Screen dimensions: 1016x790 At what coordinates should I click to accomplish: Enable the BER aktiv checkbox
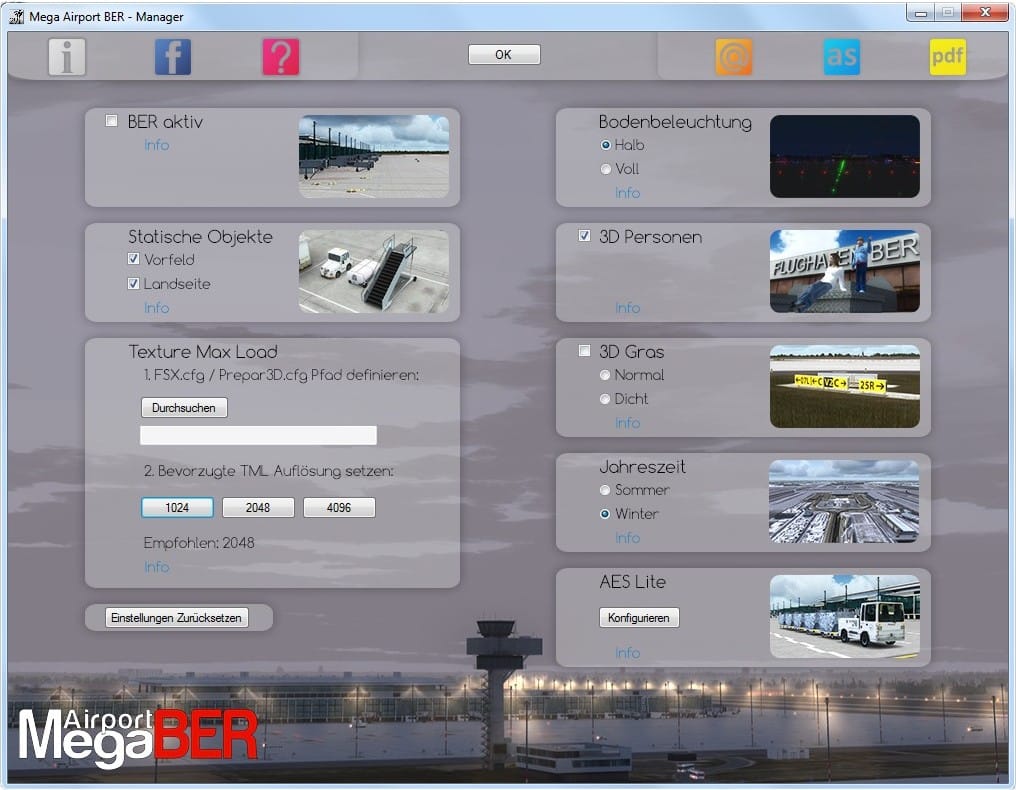tap(112, 122)
